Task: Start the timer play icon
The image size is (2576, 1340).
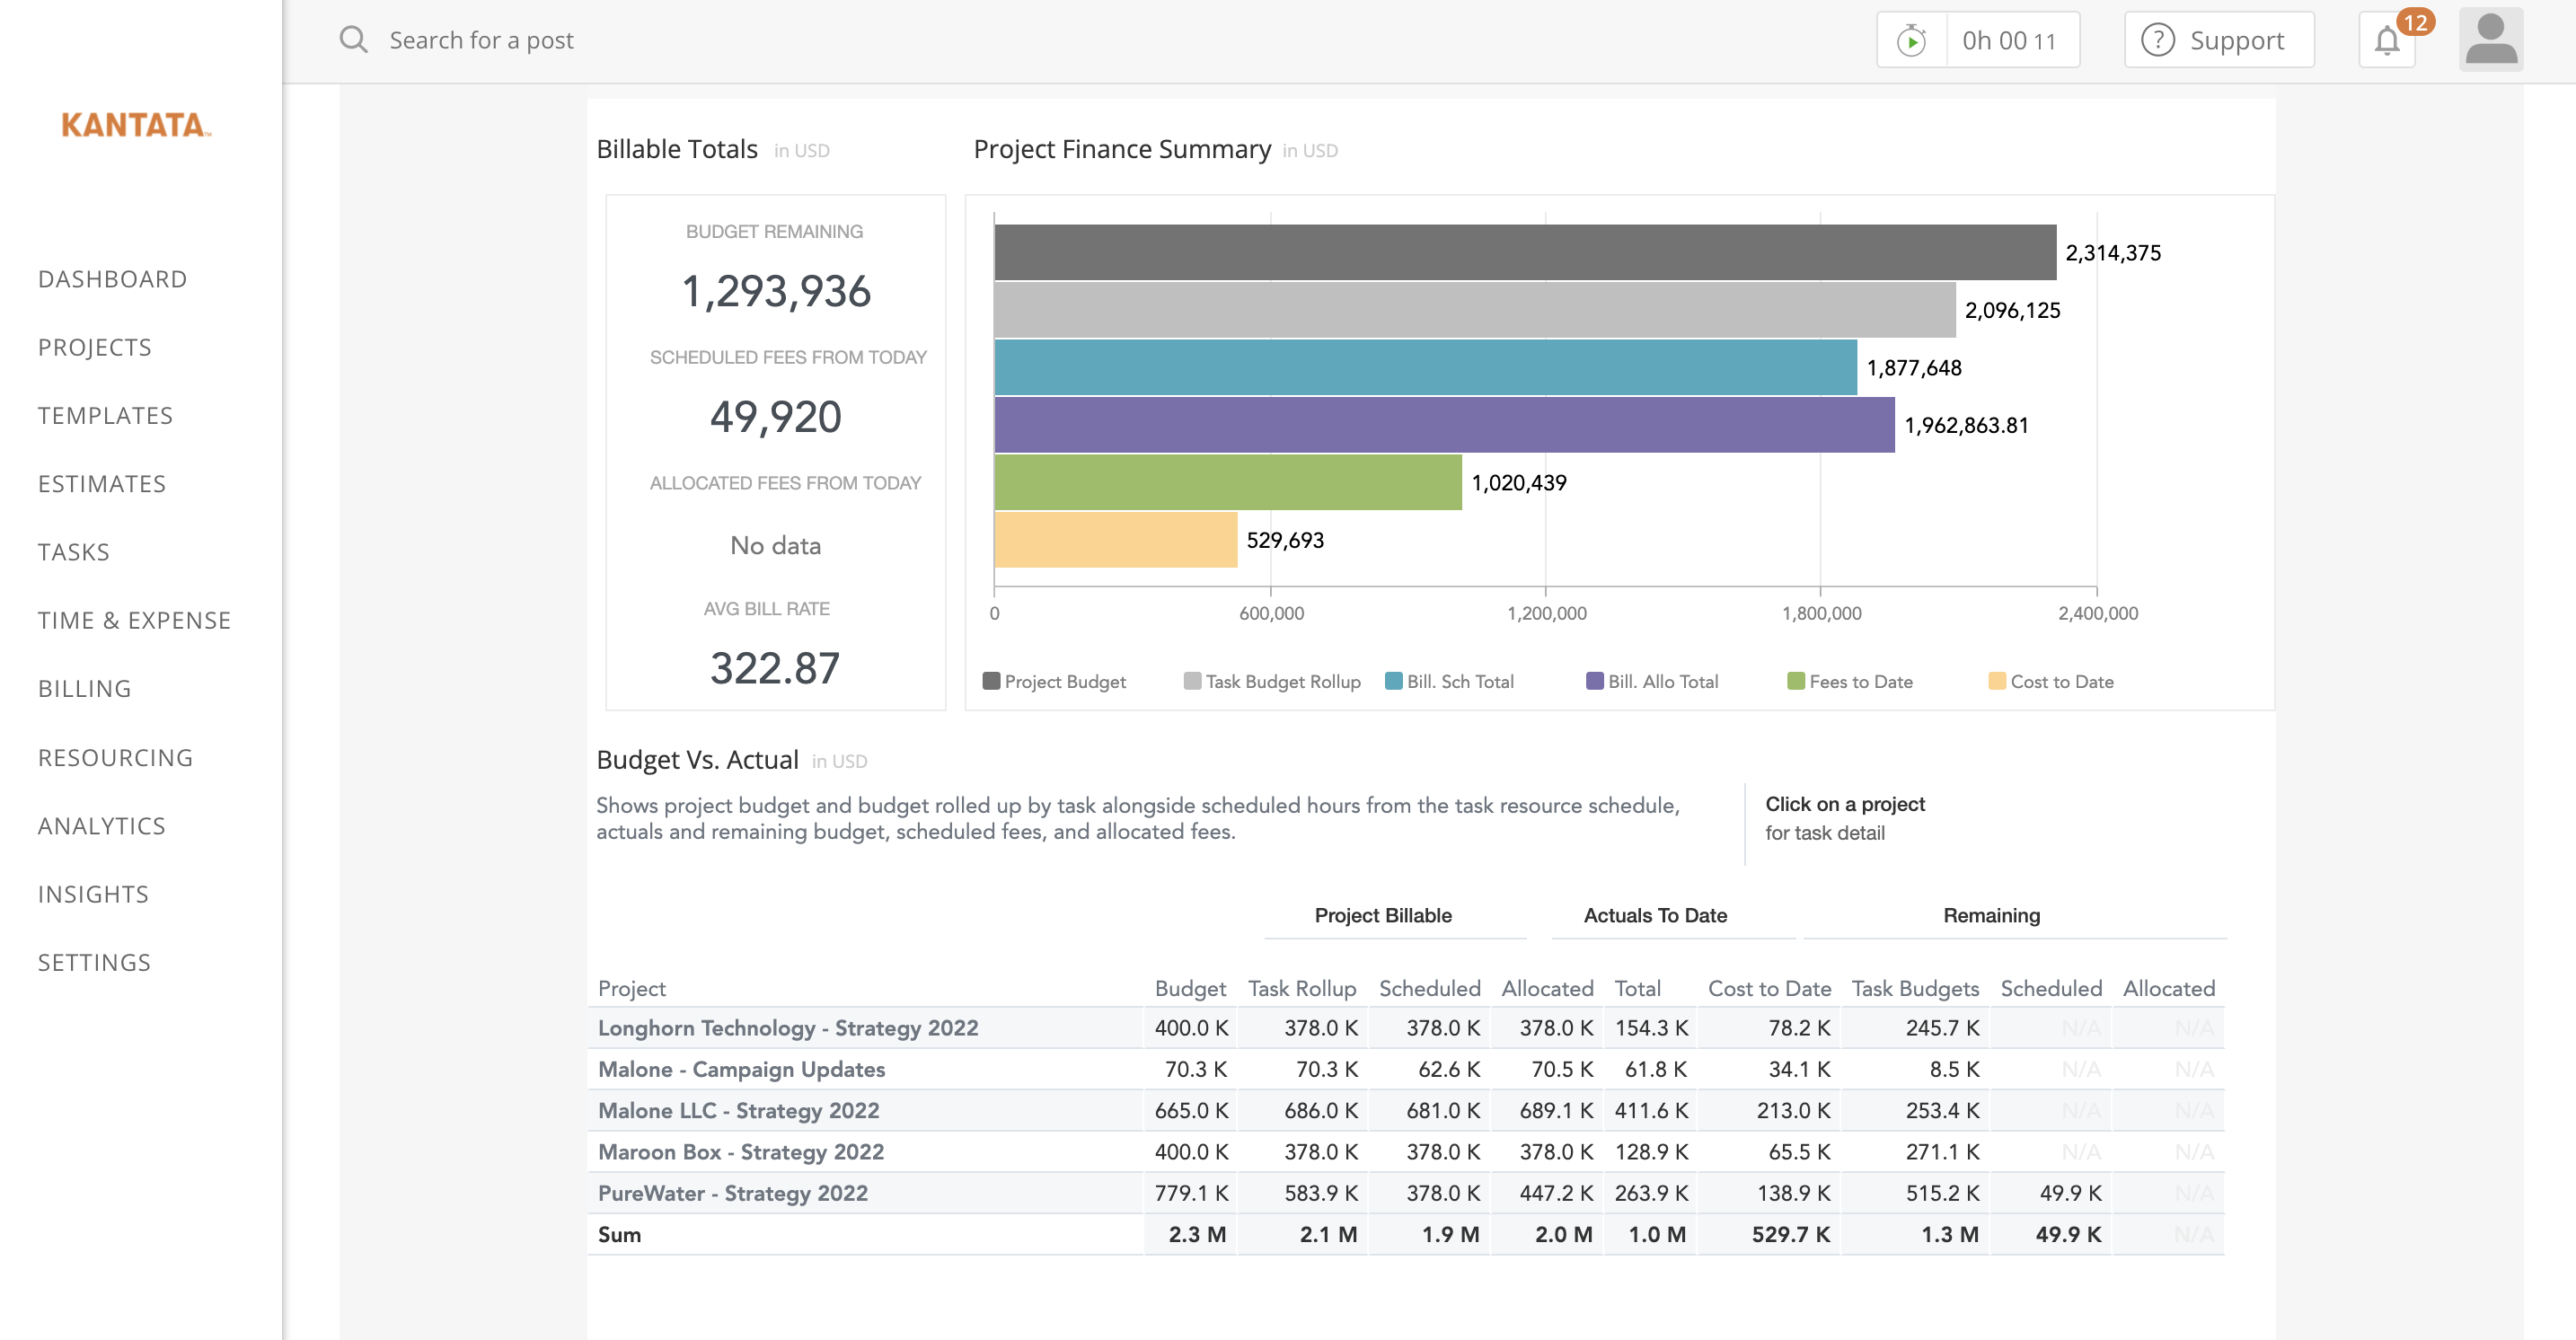Action: [1911, 41]
